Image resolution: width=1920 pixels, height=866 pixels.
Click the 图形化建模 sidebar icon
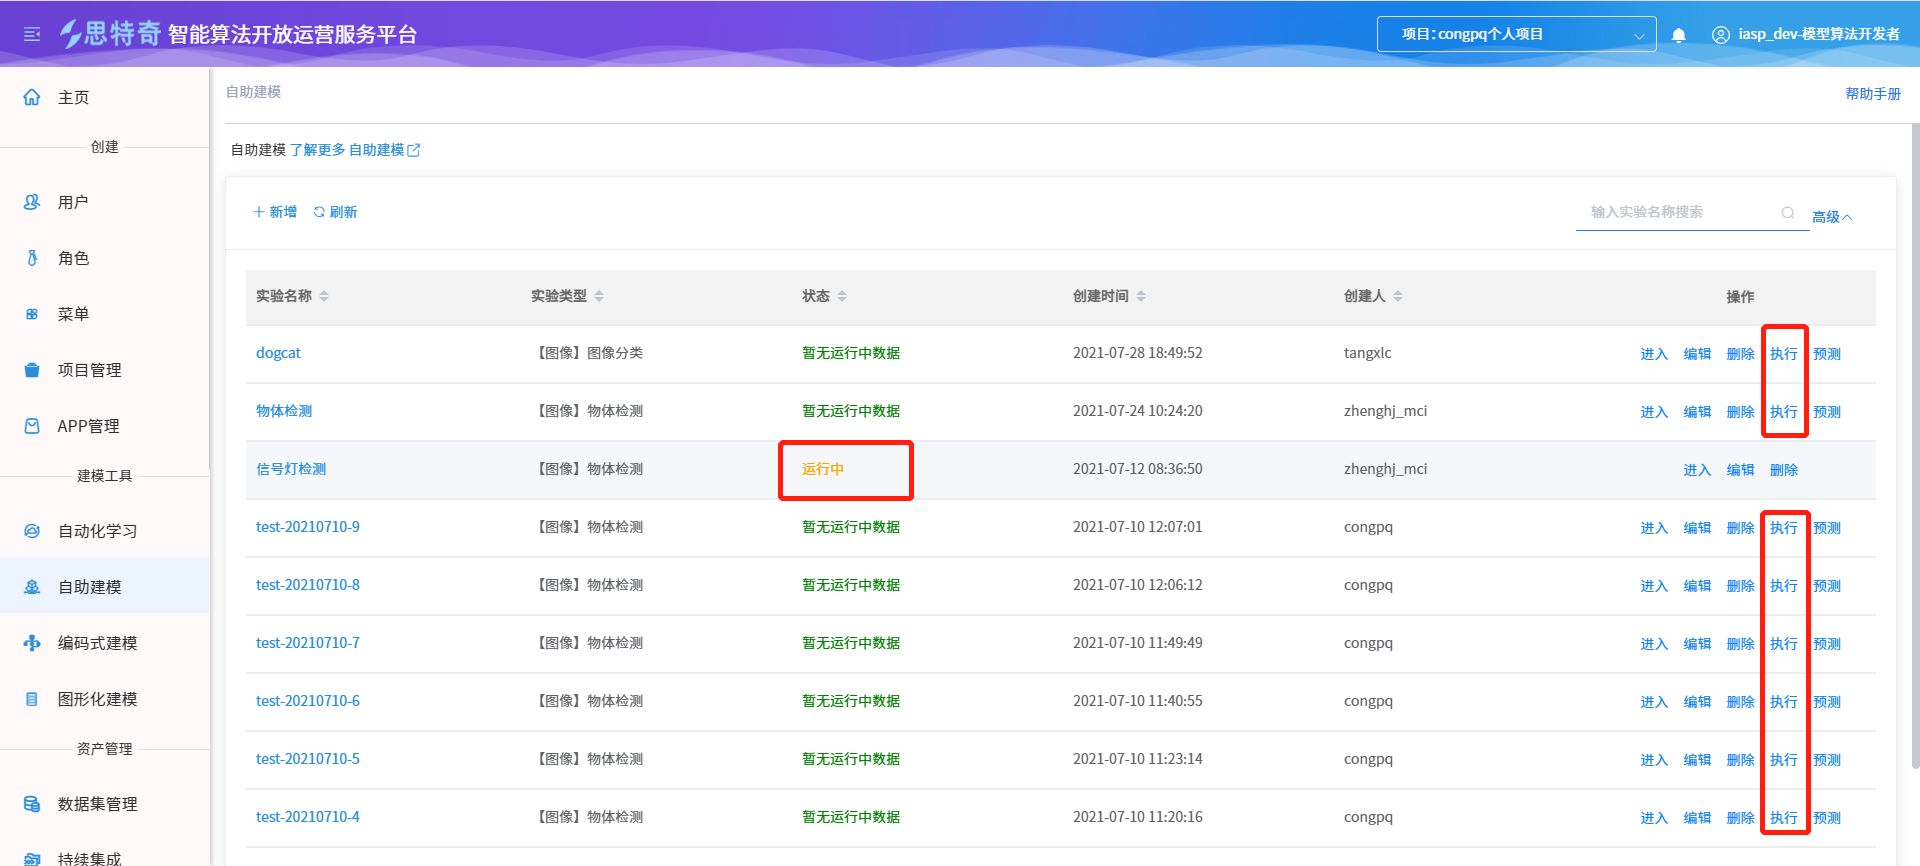[32, 699]
